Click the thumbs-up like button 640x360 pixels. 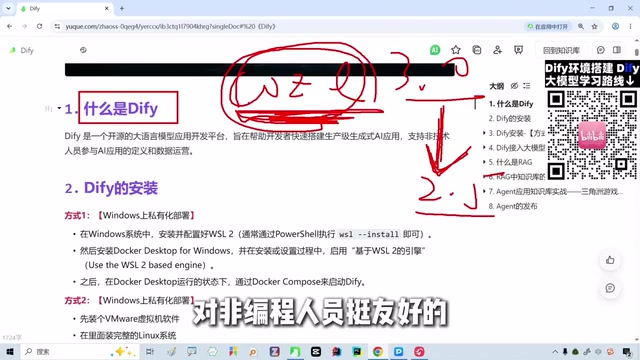(x=610, y=260)
